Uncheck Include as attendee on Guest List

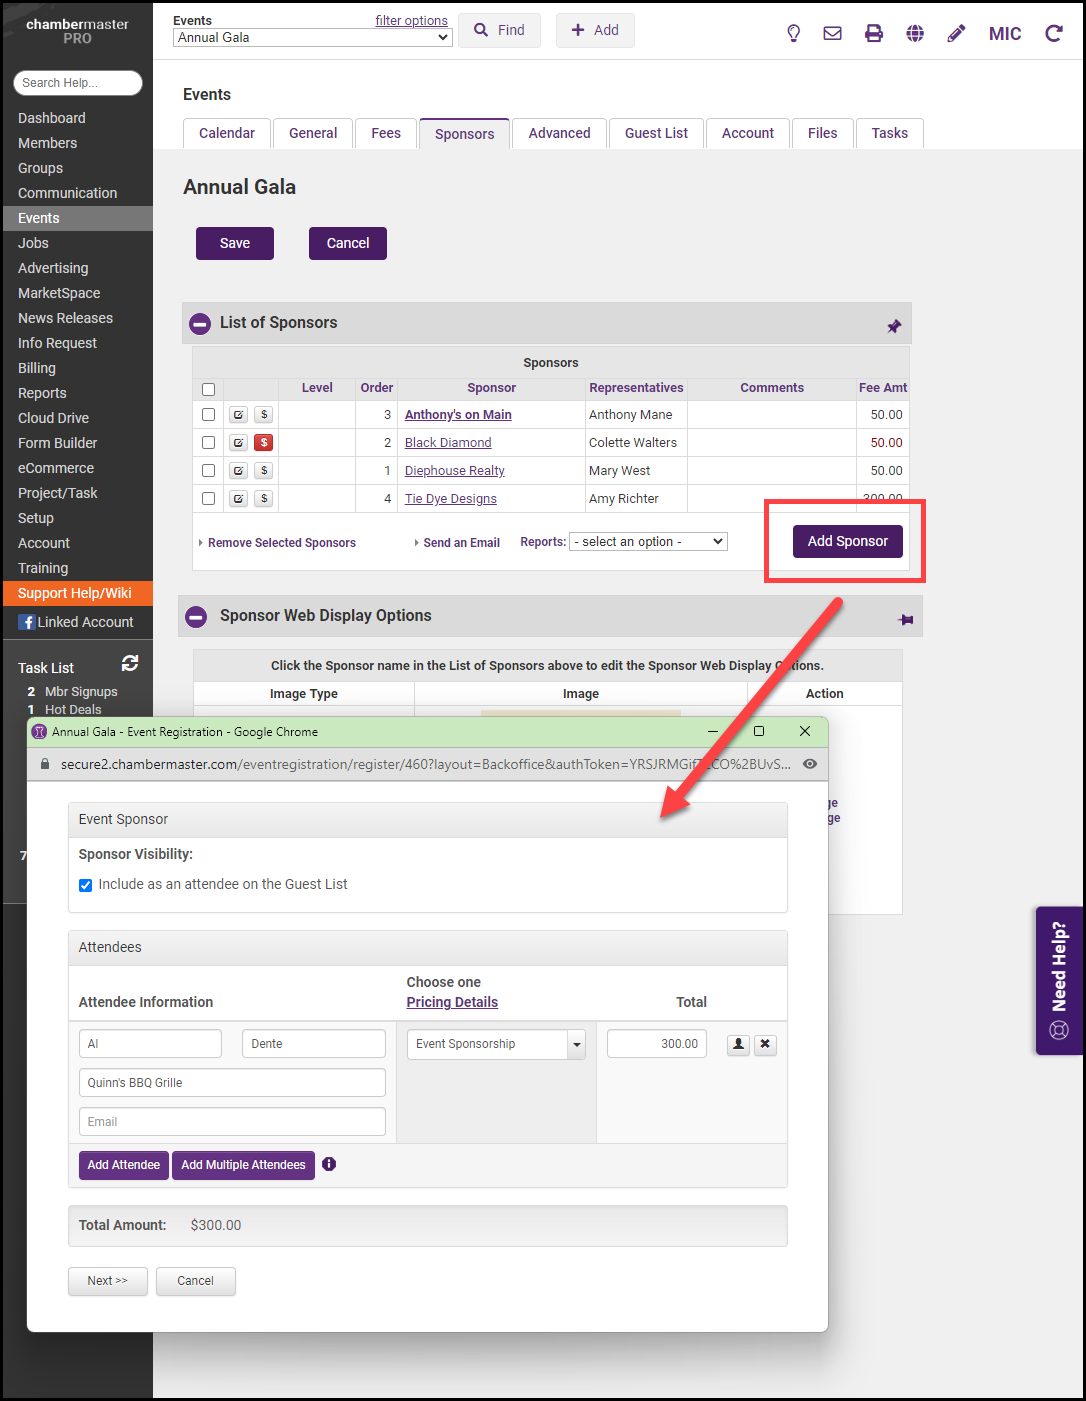click(86, 885)
